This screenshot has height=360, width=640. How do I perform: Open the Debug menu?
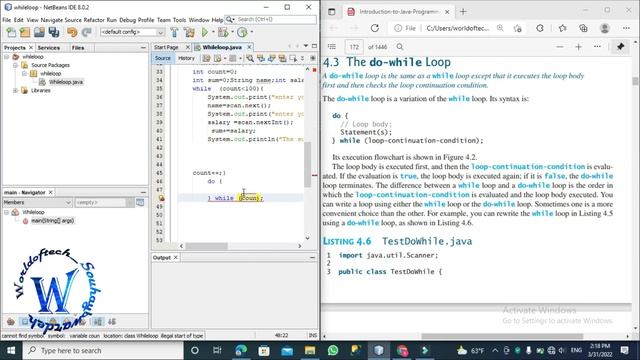(127, 20)
